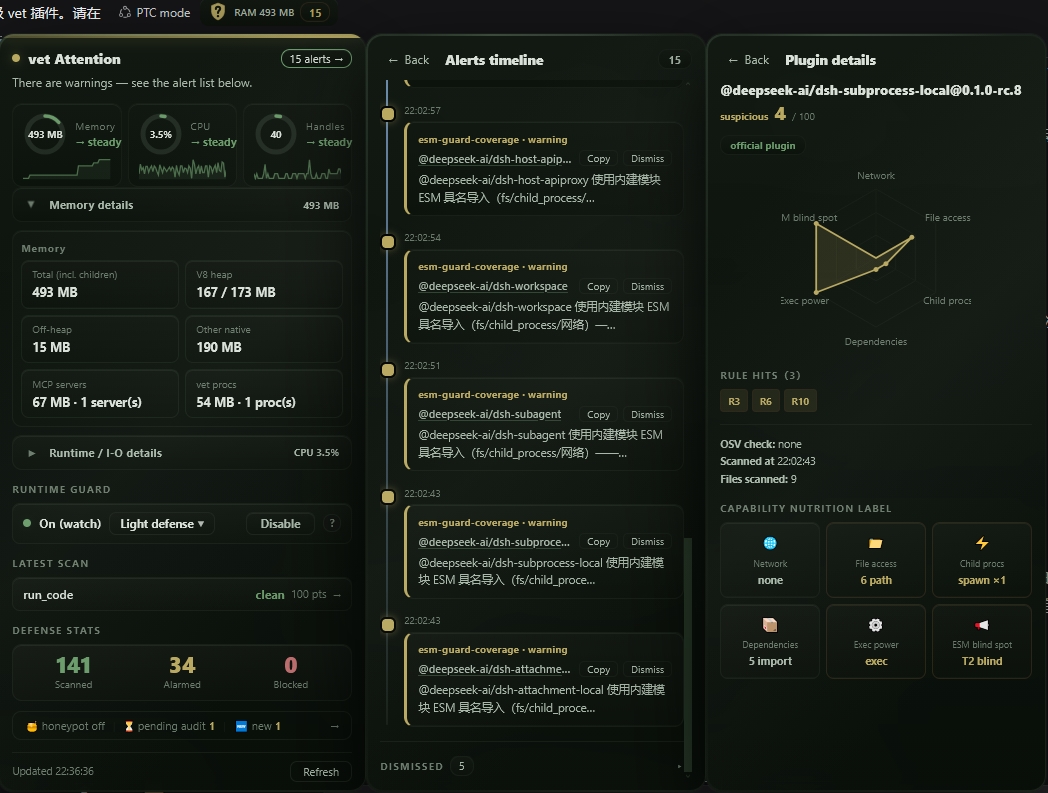Viewport: 1048px width, 793px height.
Task: Open the @deepseek-ai/dsh-subagent plugin link
Action: 490,415
